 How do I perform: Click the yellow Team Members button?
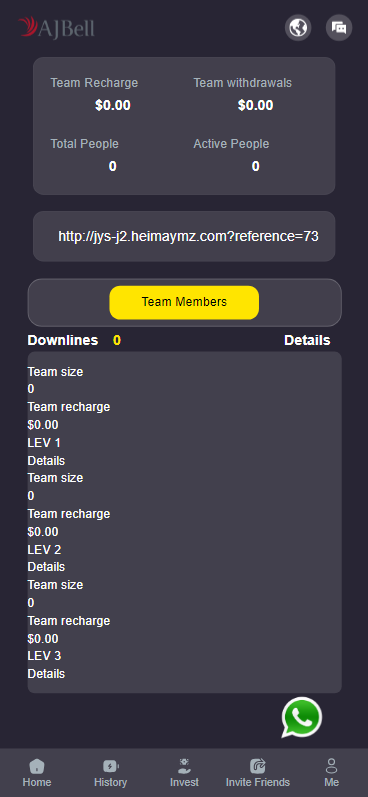184,302
